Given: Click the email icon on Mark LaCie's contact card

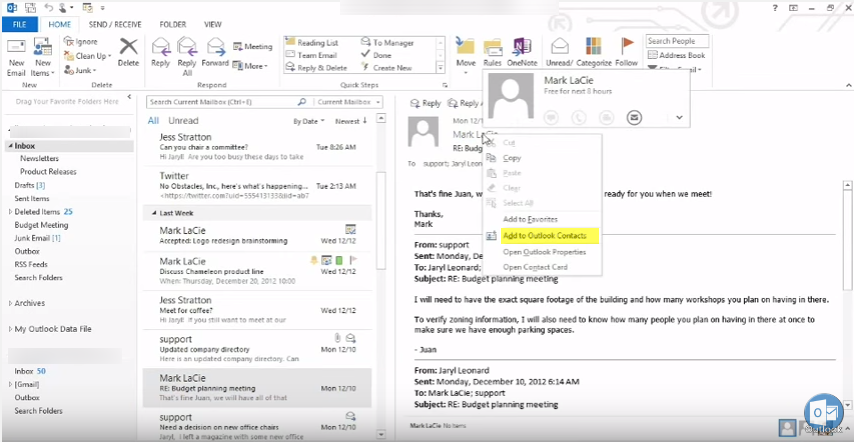Looking at the screenshot, I should coord(634,117).
